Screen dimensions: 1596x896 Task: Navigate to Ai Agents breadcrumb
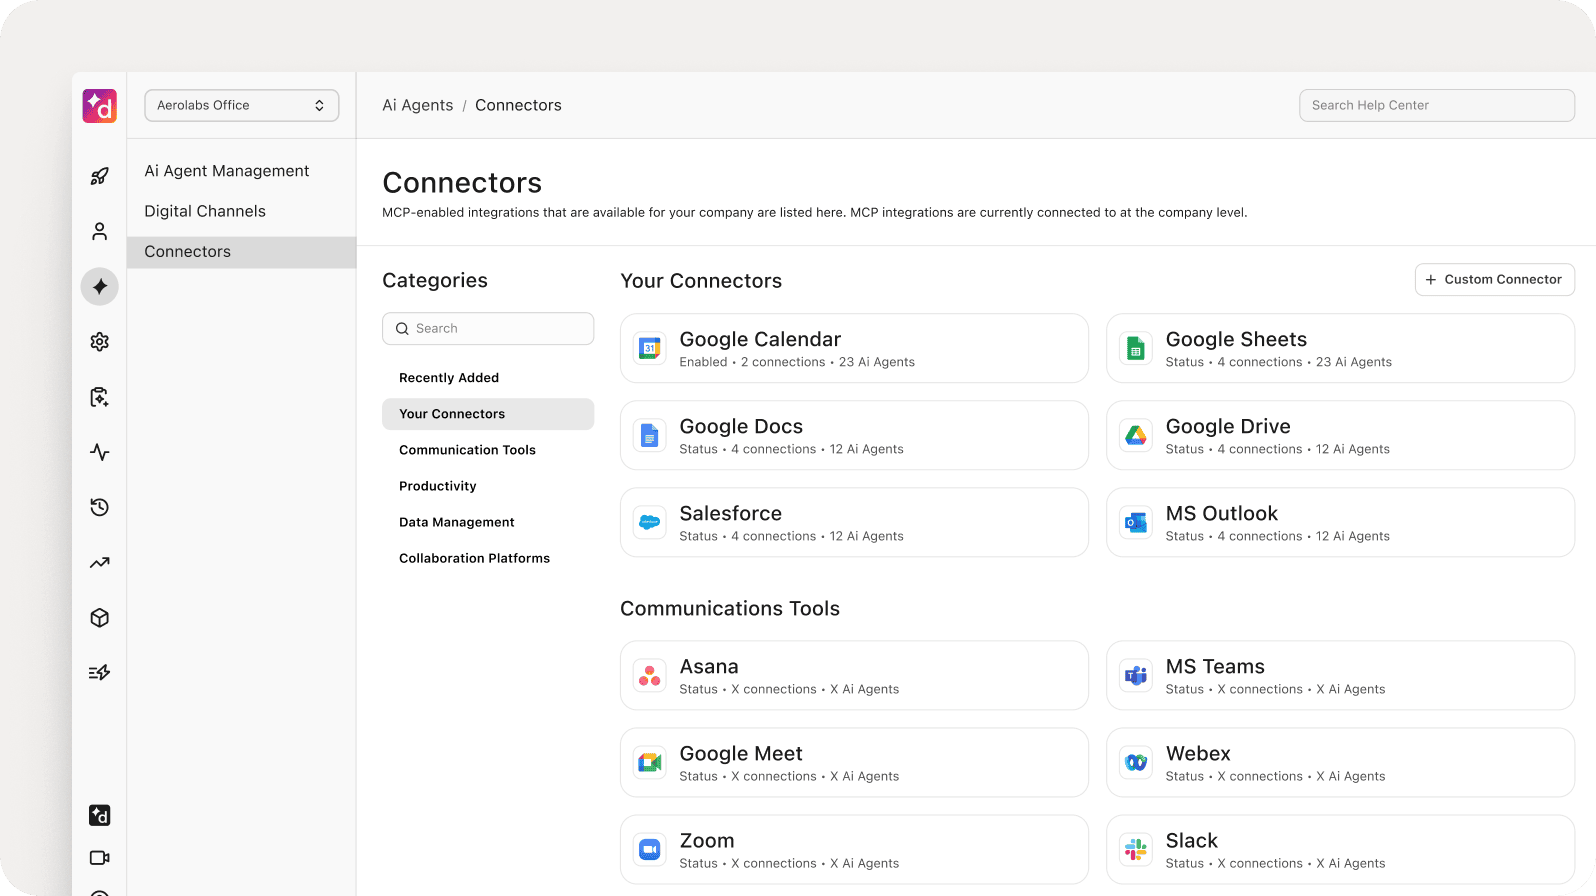[418, 105]
